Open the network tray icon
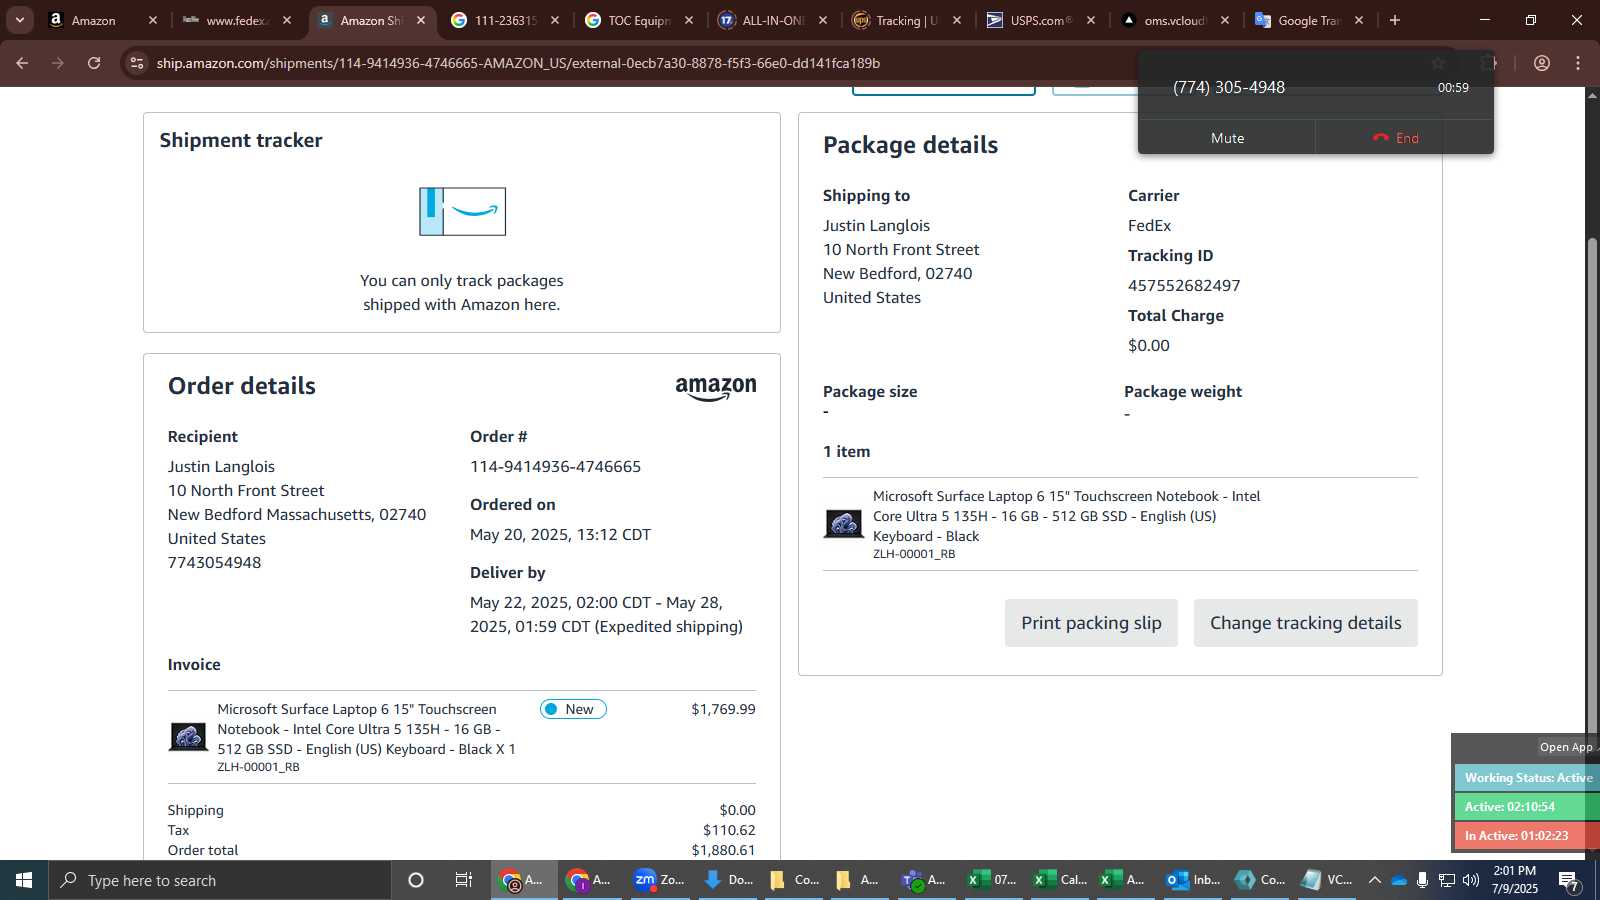 [1447, 880]
